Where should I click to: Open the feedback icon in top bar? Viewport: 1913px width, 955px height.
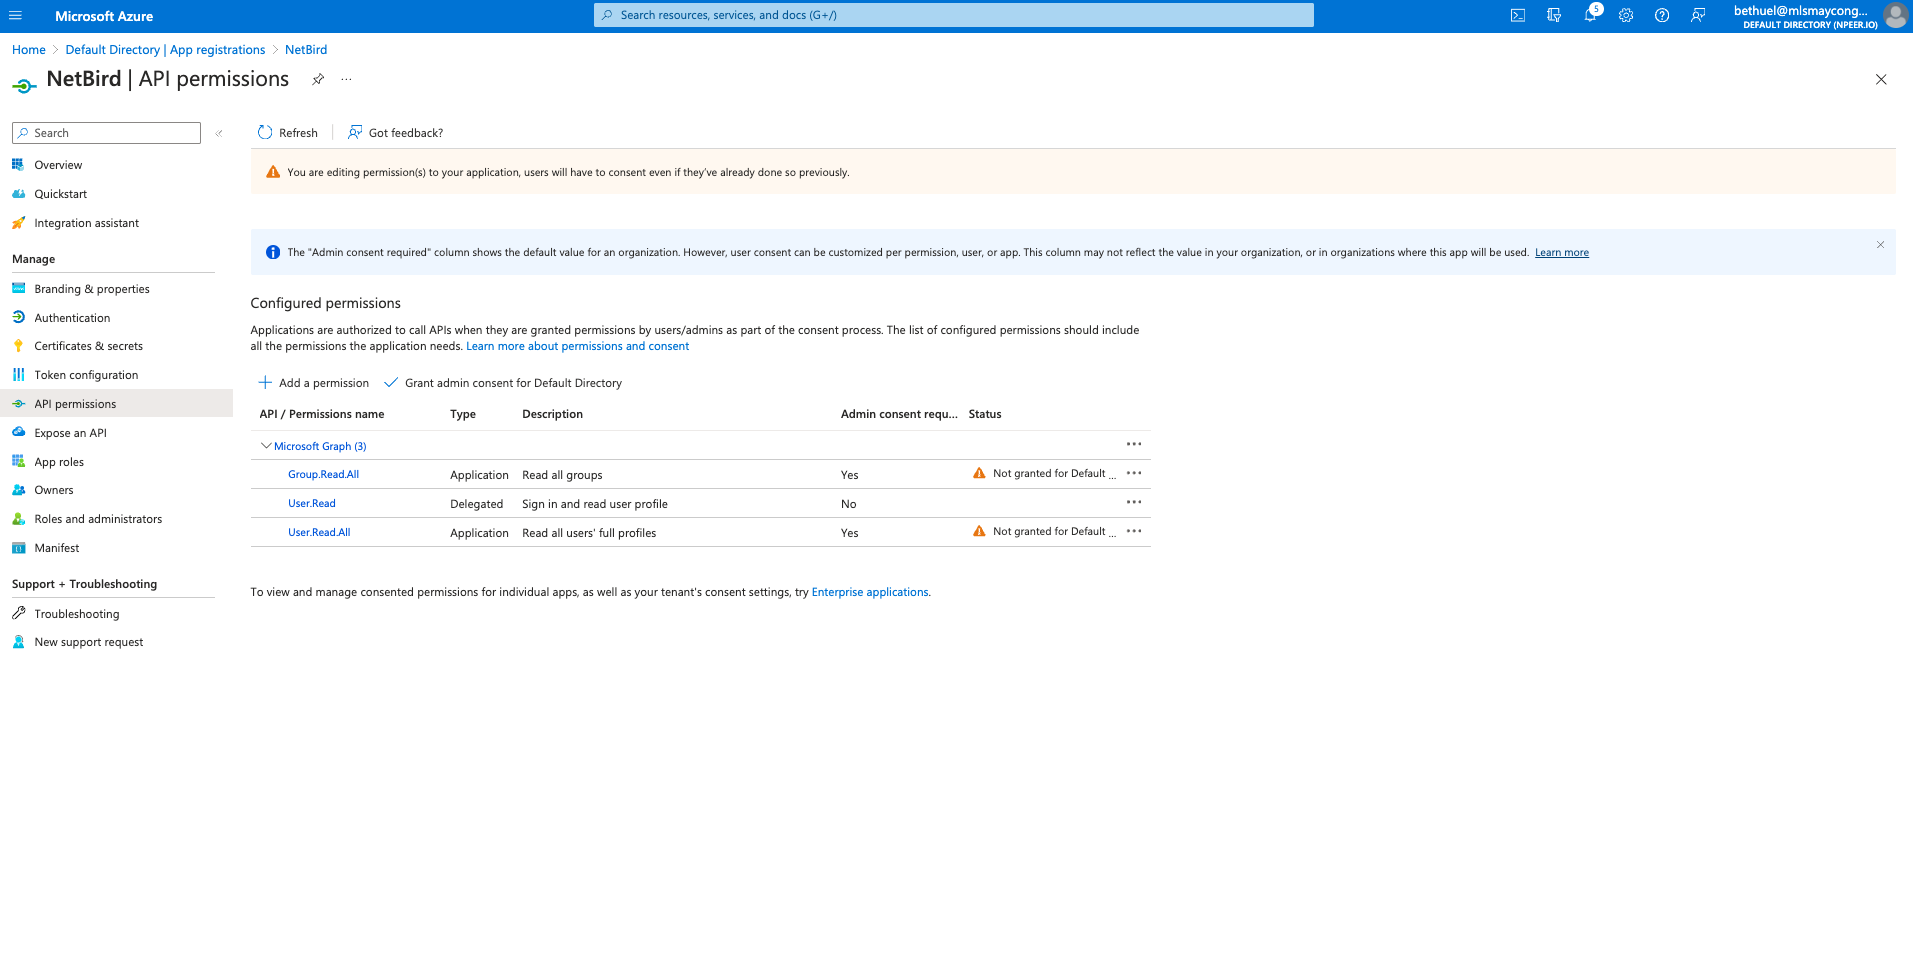1697,15
